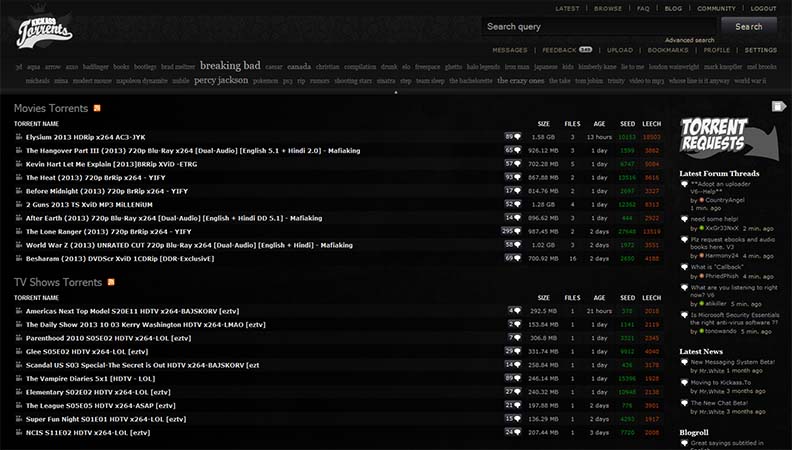Click the KickAss Torrents logo
Image resolution: width=792 pixels, height=450 pixels.
pos(44,33)
